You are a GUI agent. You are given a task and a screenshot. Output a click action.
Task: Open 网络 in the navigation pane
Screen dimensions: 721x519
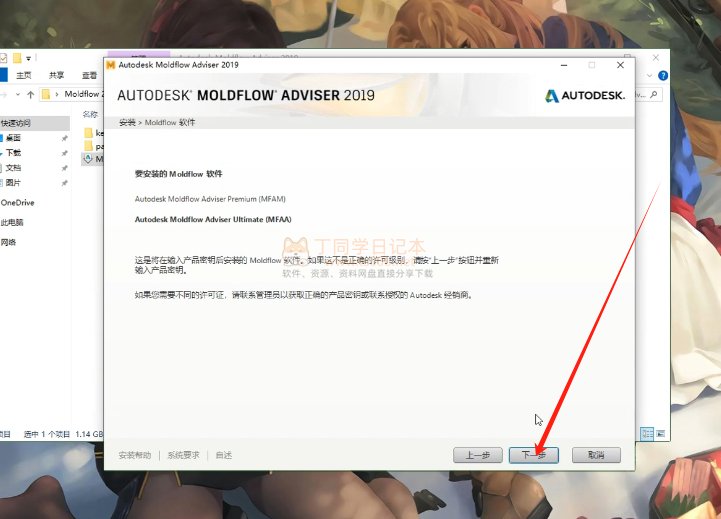[x=8, y=242]
